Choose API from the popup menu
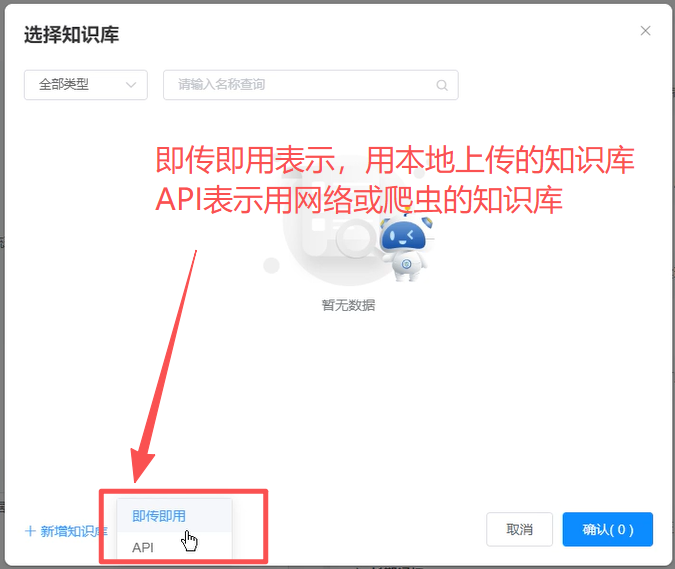 (x=174, y=547)
